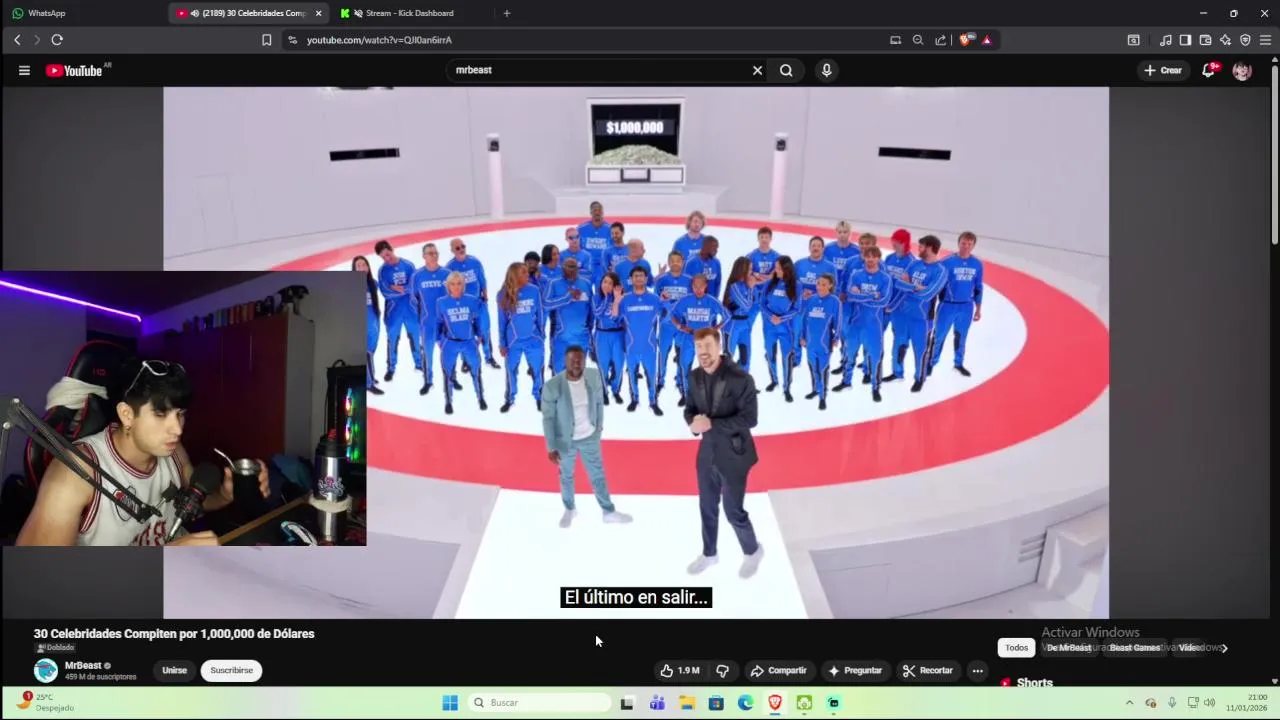Expand the hidden system tray icons
The image size is (1280, 720).
[x=1129, y=703]
